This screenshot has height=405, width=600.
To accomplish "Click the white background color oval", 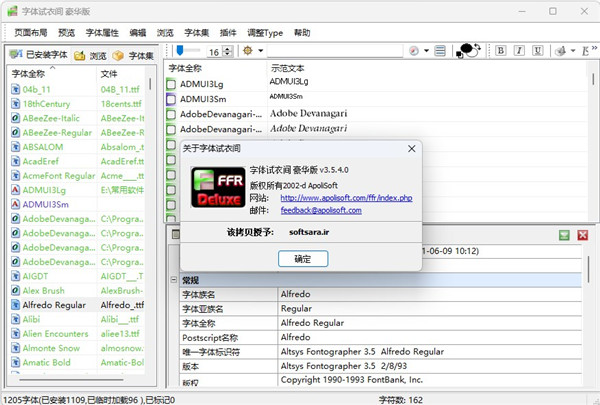I will (x=472, y=53).
